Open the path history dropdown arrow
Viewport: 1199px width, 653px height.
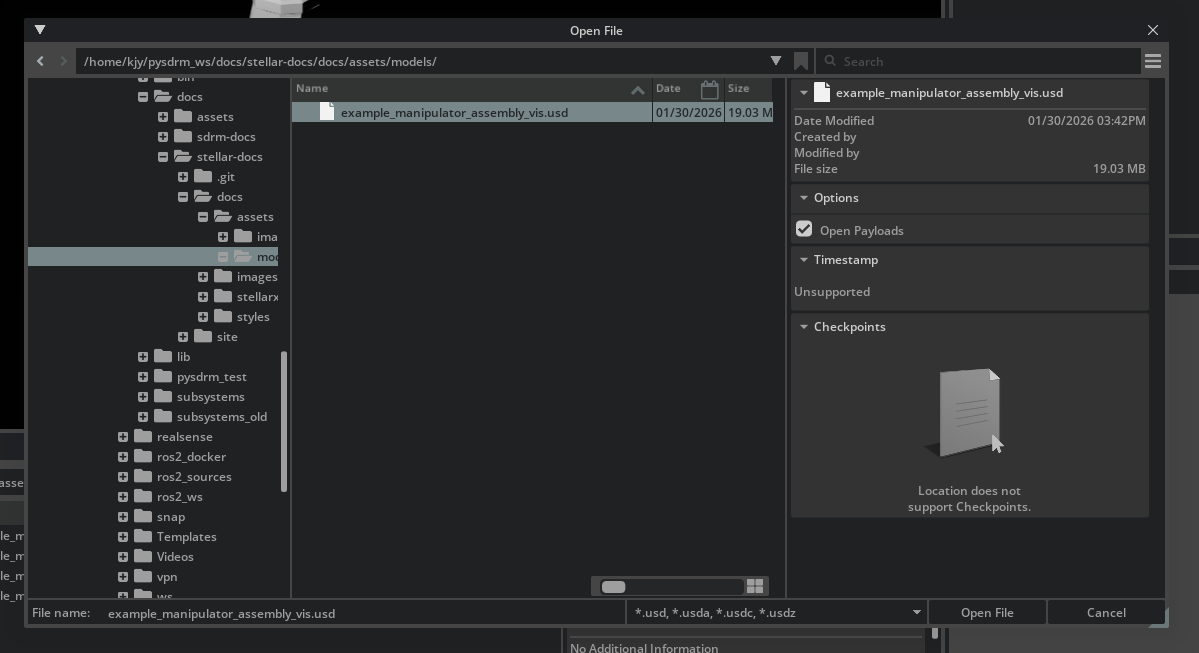(775, 61)
